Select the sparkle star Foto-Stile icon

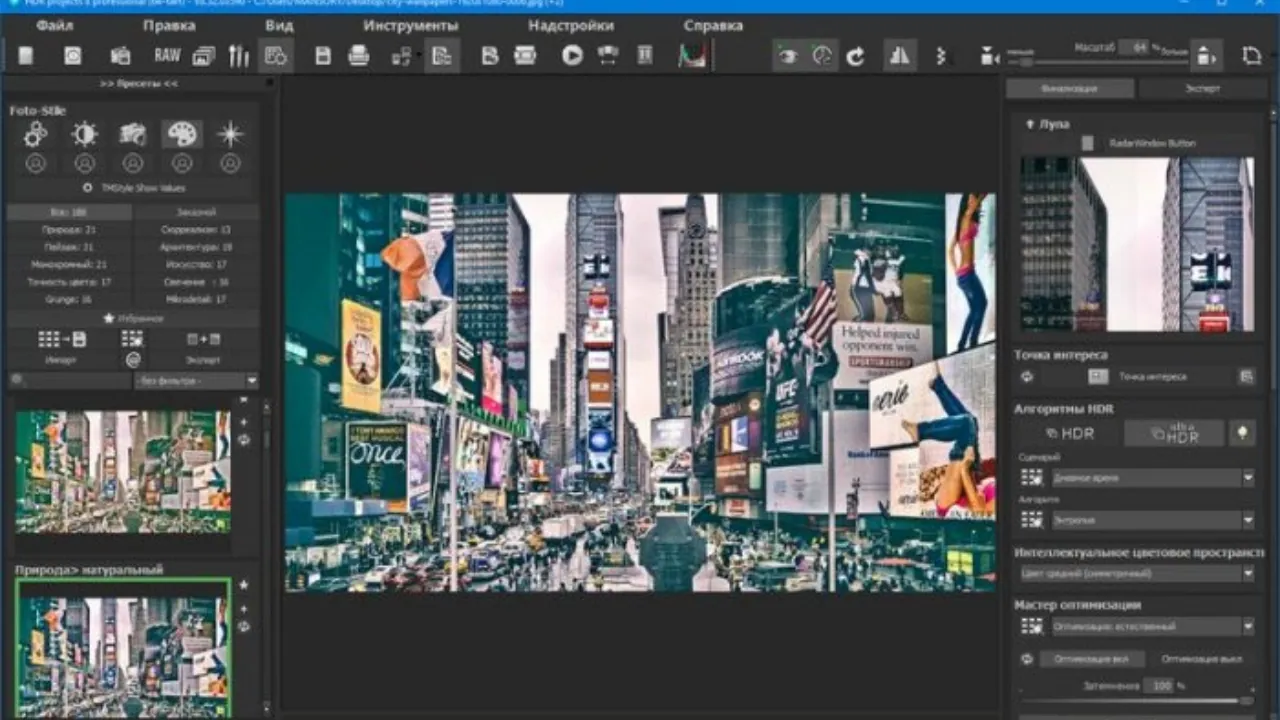231,134
